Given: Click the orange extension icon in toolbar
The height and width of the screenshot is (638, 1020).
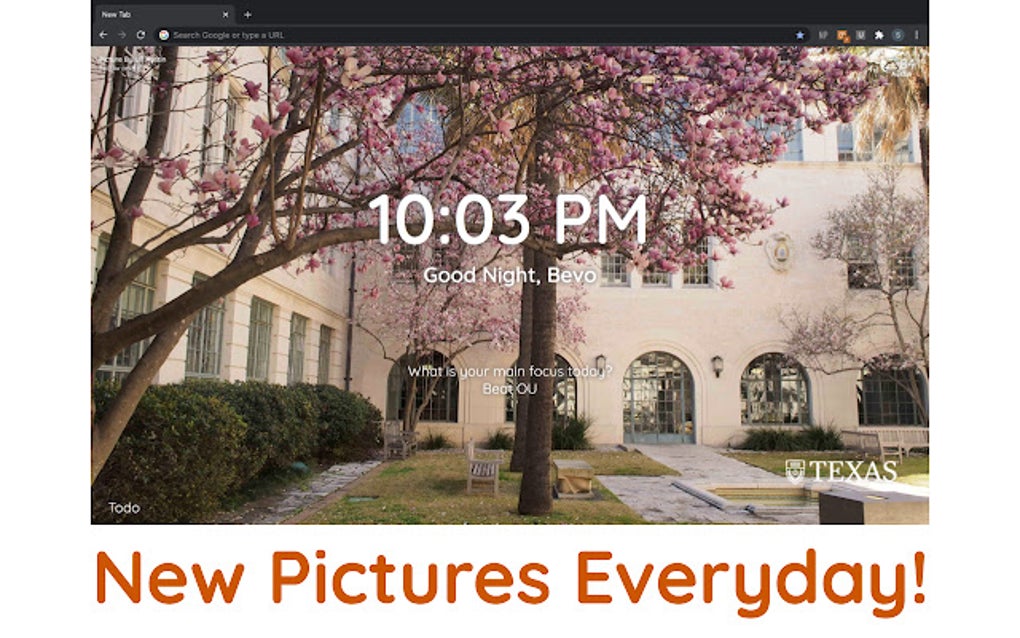Looking at the screenshot, I should 842,36.
